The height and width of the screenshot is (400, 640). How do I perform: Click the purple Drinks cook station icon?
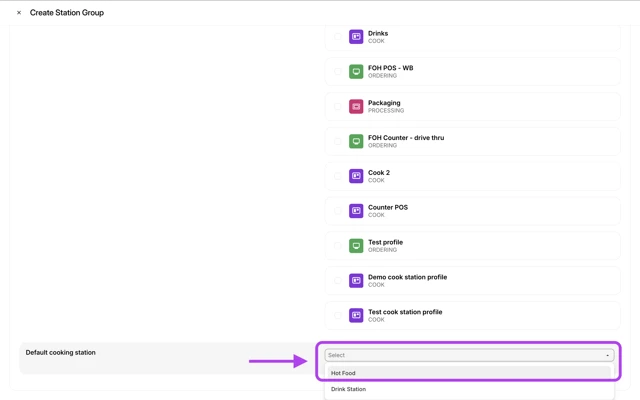click(356, 37)
